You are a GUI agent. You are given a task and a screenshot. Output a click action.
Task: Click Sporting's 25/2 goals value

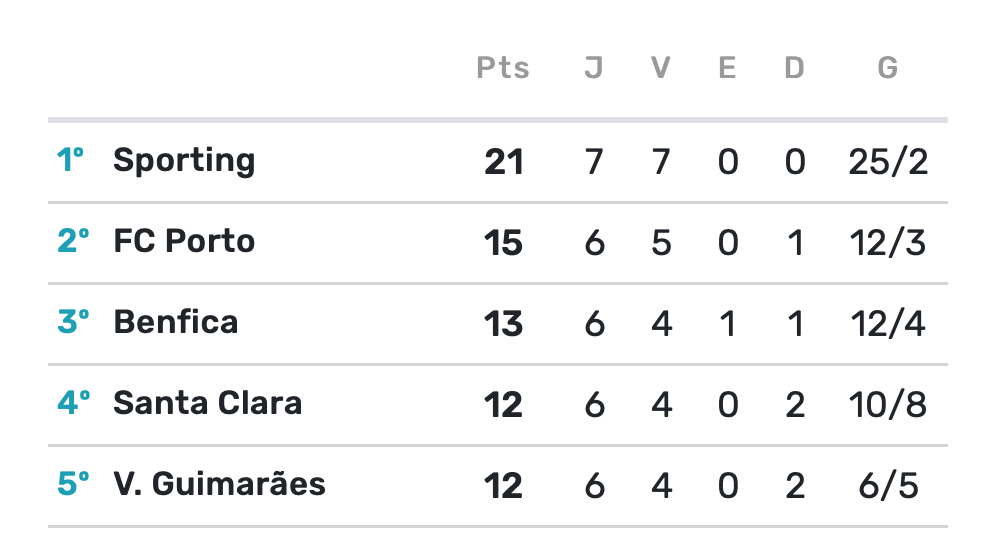pos(887,162)
